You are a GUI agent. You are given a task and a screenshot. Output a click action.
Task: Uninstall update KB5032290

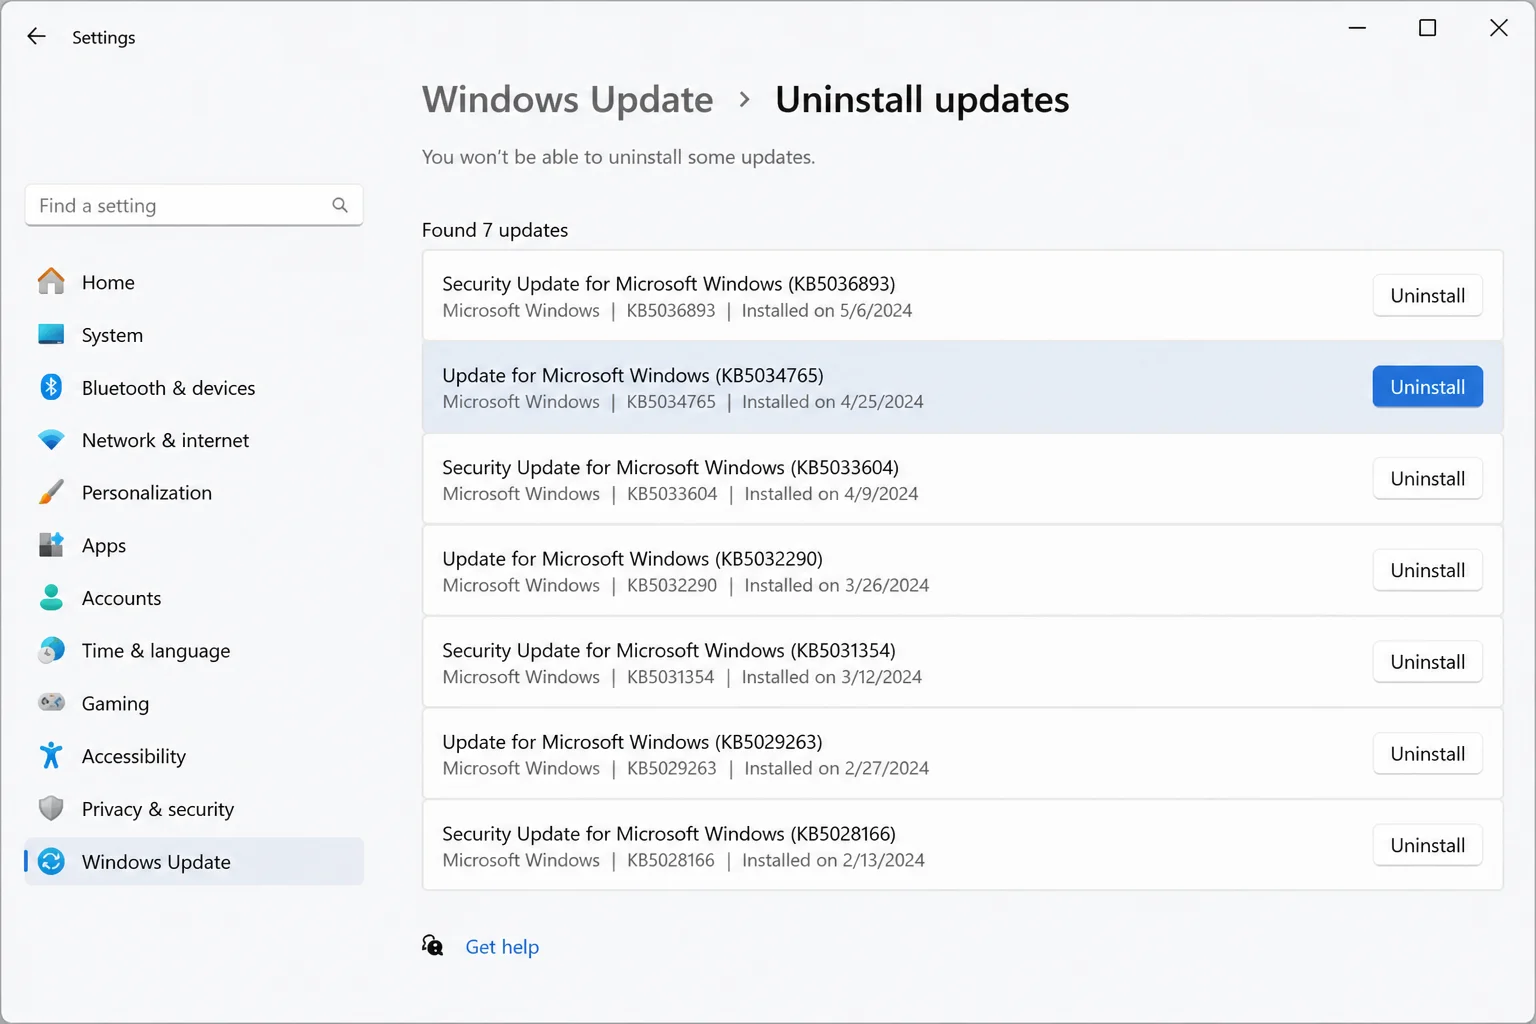click(x=1427, y=570)
